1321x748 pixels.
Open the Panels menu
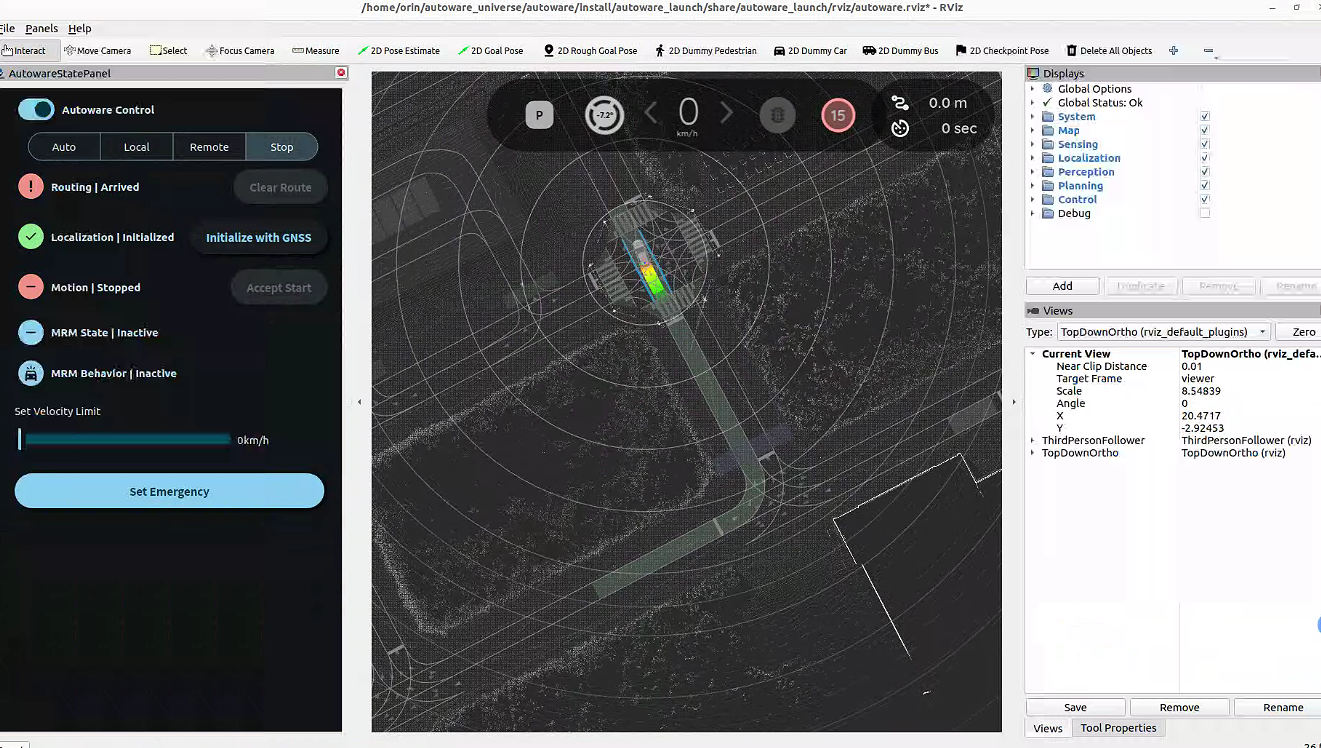point(42,28)
